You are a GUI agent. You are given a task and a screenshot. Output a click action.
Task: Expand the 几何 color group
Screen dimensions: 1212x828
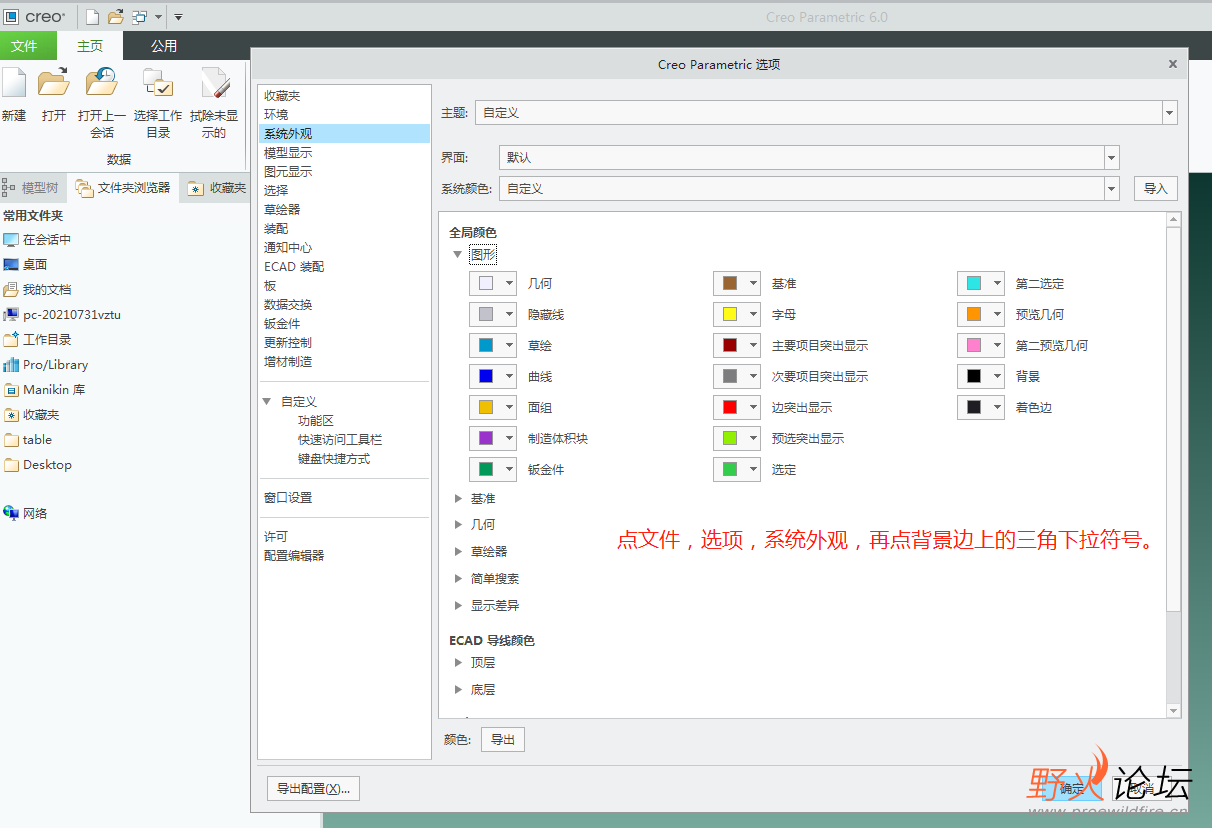tap(458, 525)
